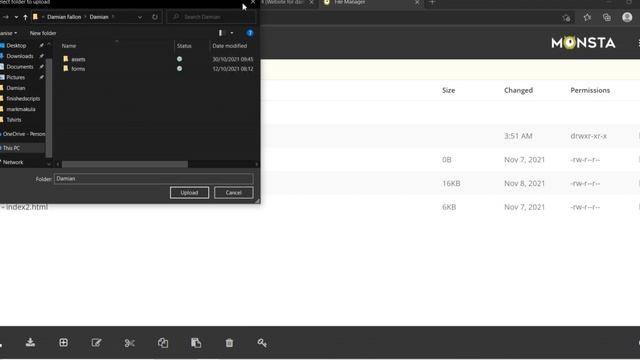Open Tshirts in navigation pane
The width and height of the screenshot is (640, 360).
coord(13,120)
